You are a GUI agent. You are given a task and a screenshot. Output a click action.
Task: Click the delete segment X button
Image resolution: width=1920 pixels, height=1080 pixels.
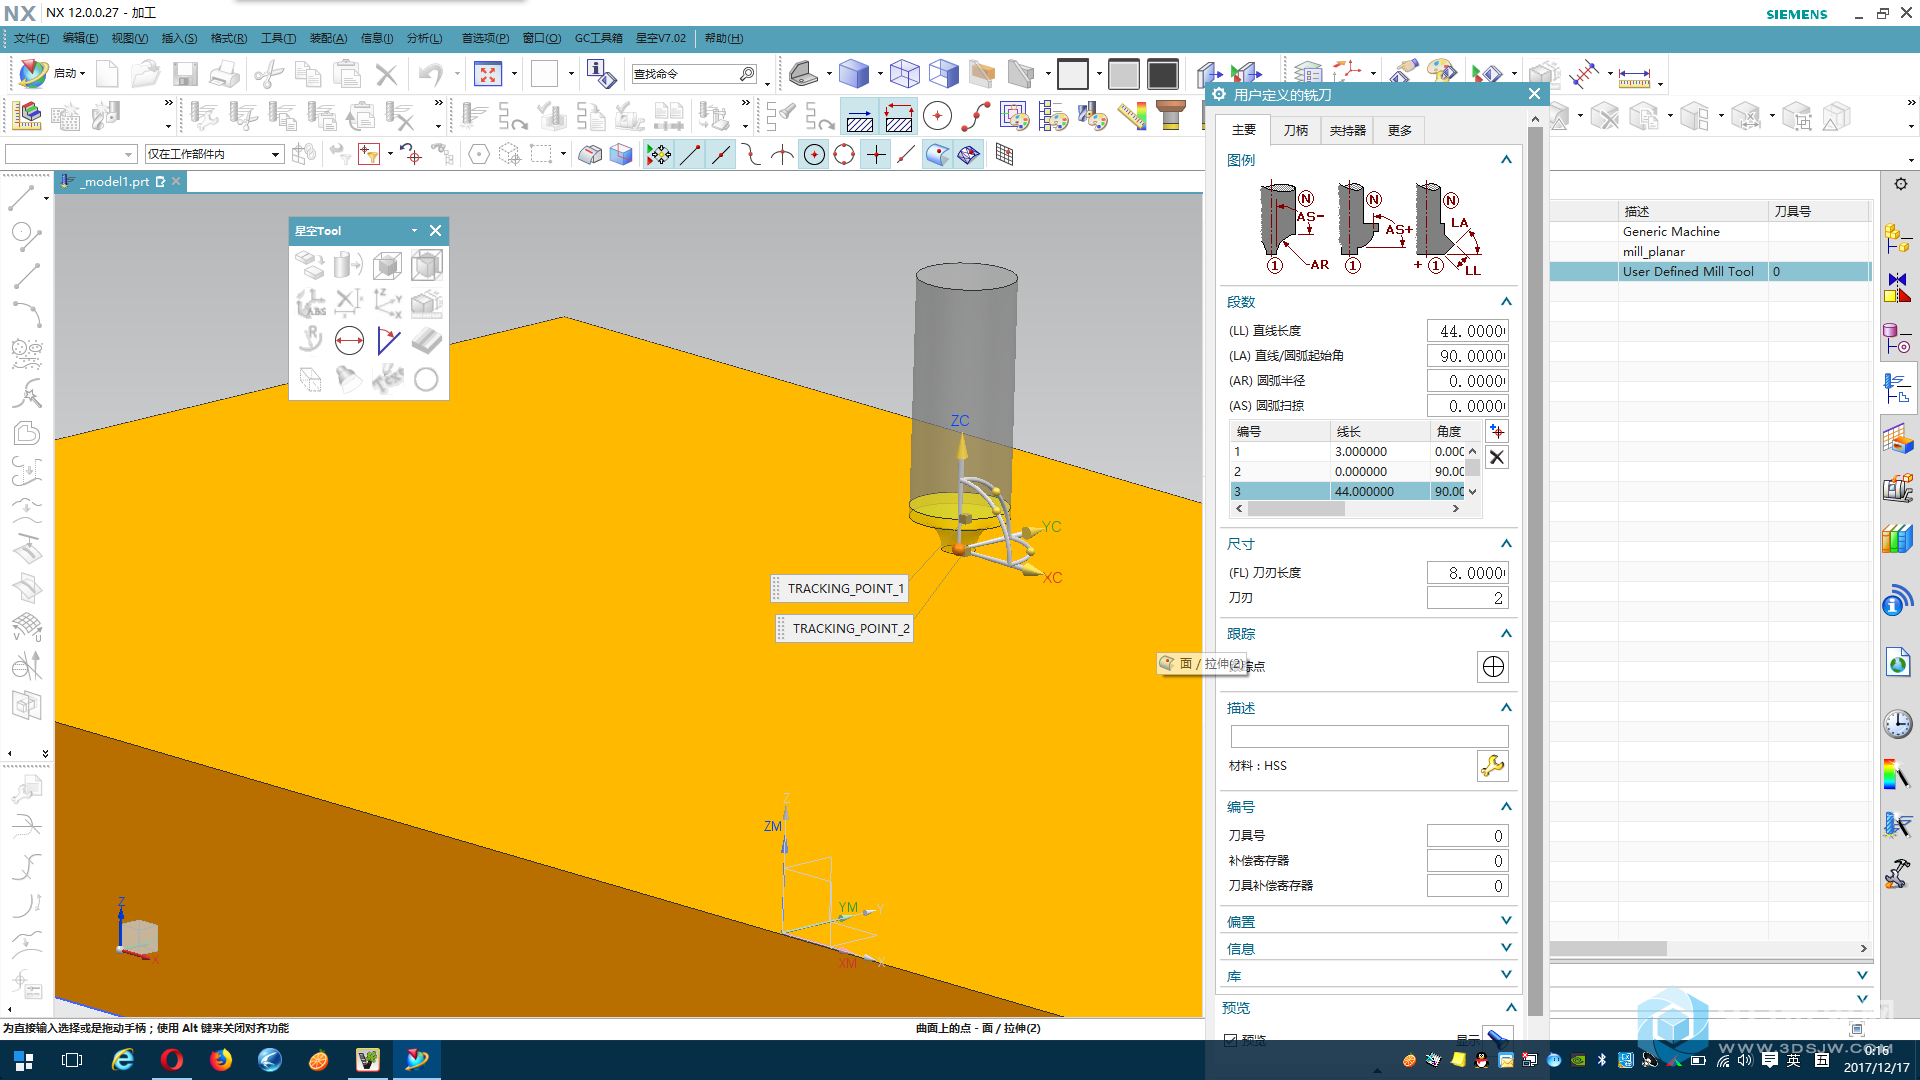1497,458
